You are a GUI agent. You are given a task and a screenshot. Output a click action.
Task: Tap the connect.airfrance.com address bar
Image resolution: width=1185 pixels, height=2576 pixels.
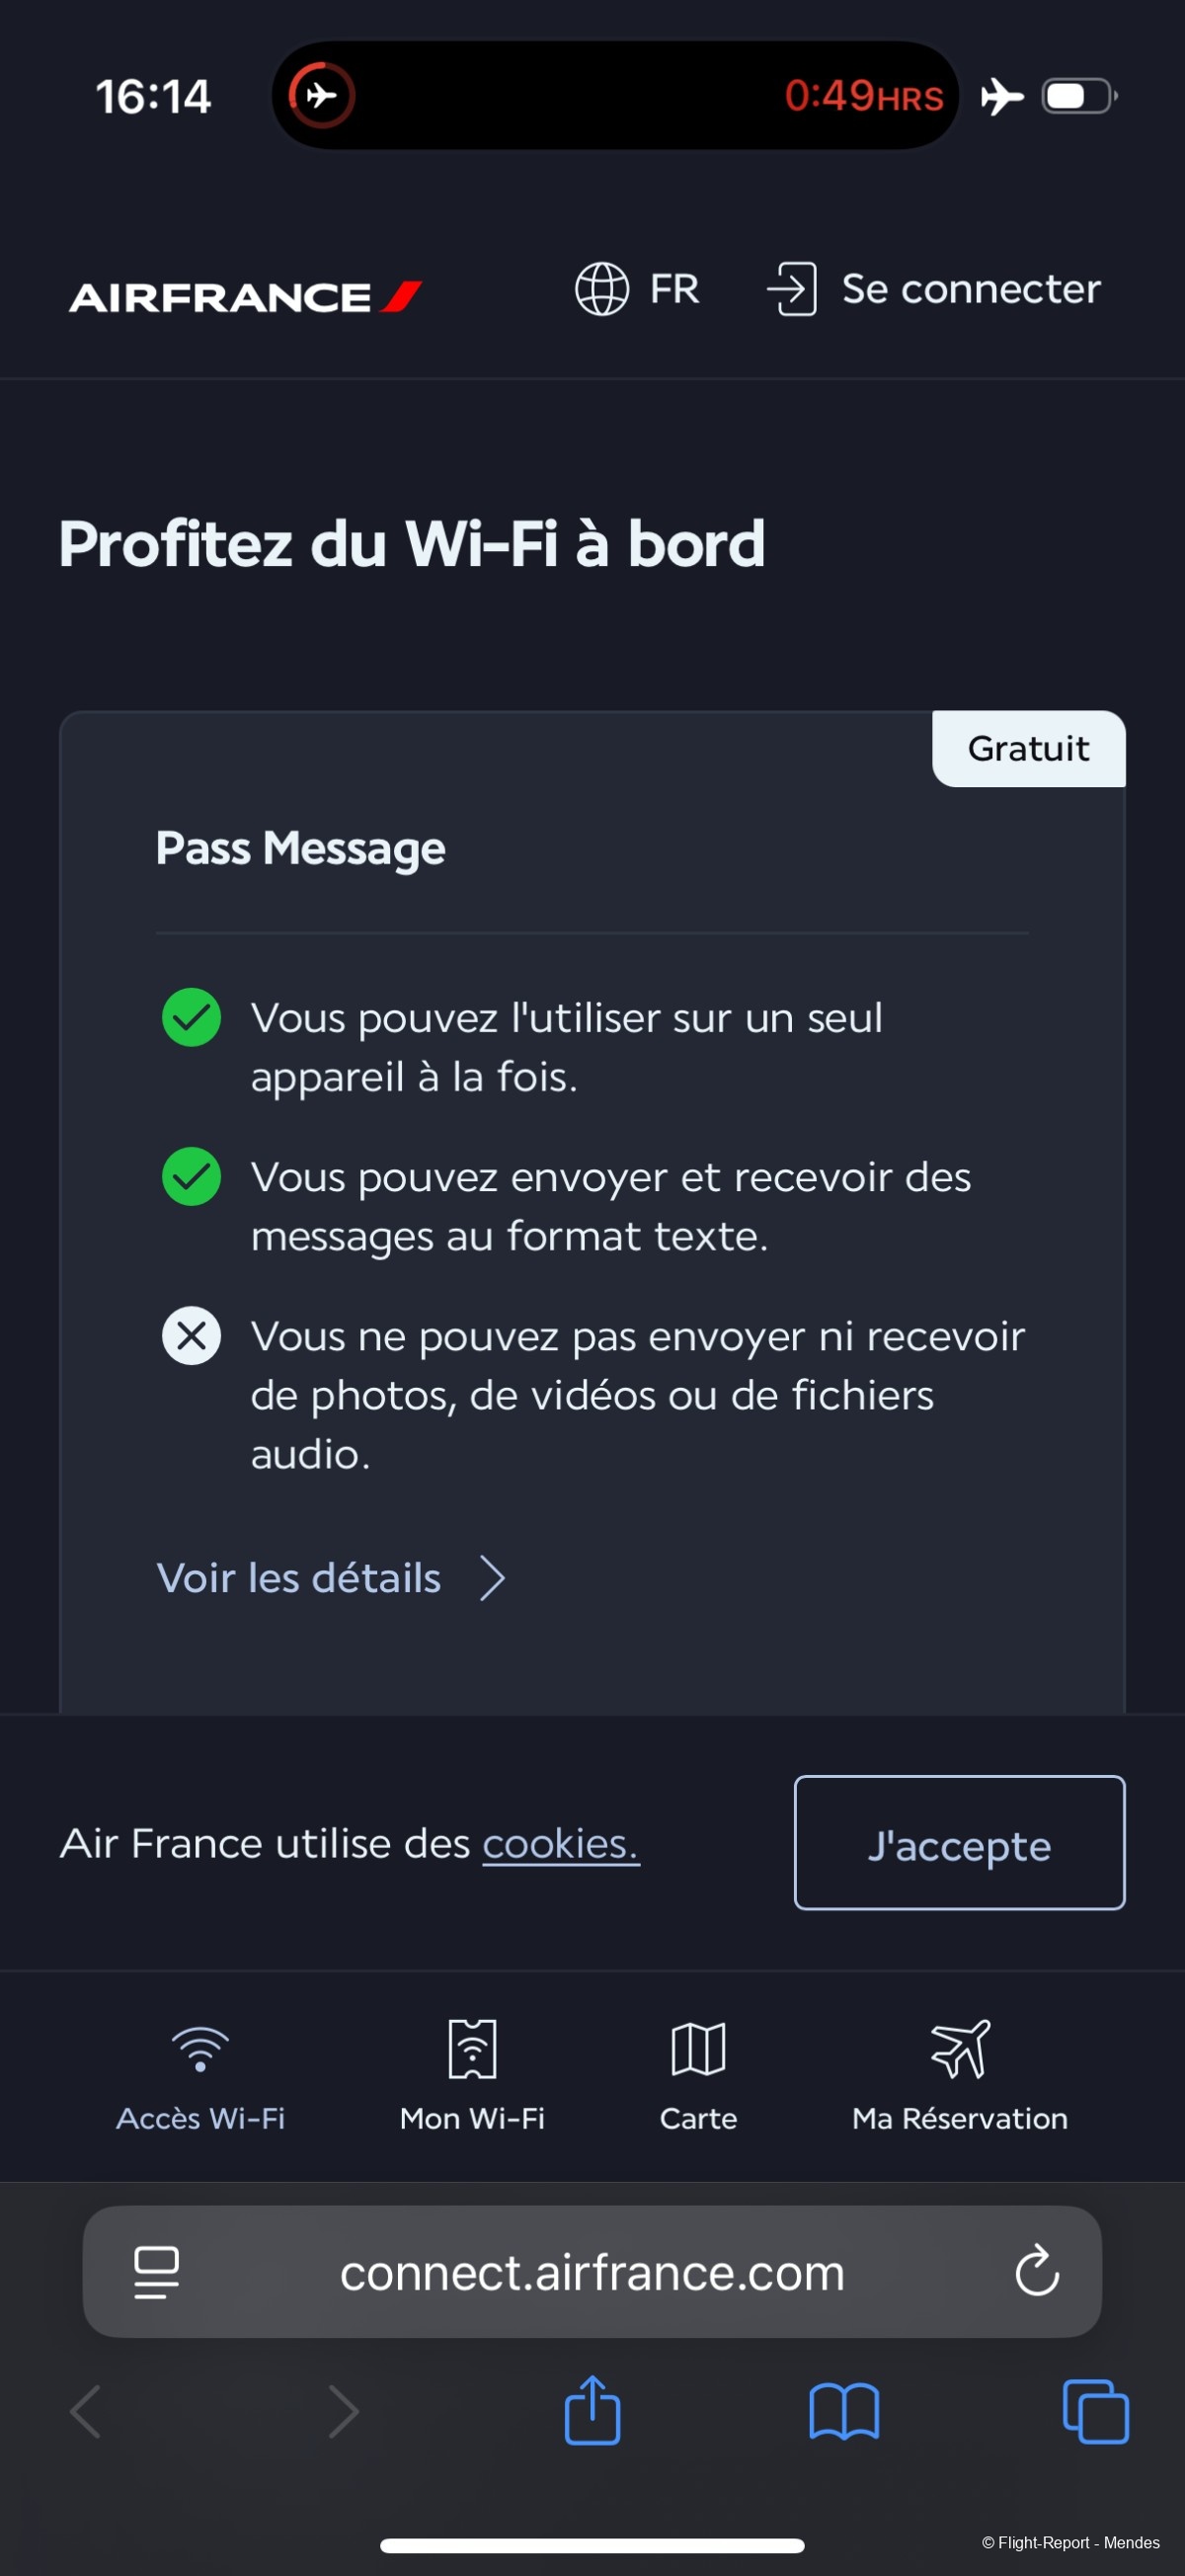click(592, 2272)
